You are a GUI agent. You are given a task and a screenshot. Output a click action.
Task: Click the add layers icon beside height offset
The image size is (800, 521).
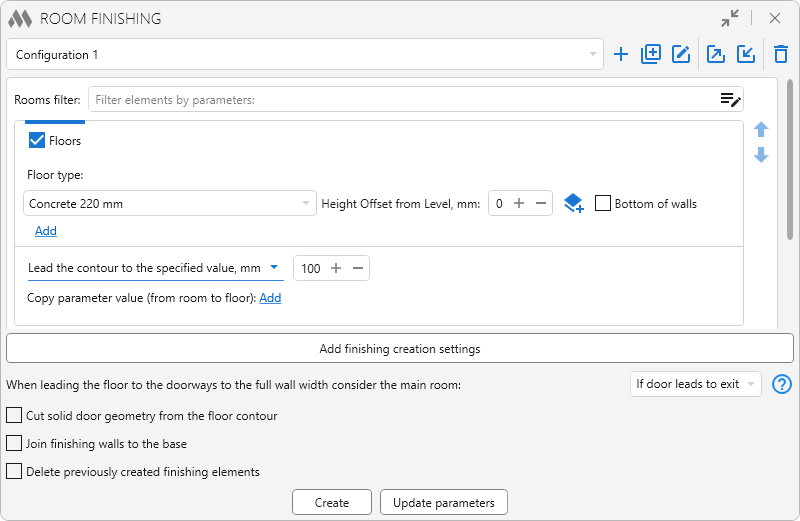[x=573, y=204]
